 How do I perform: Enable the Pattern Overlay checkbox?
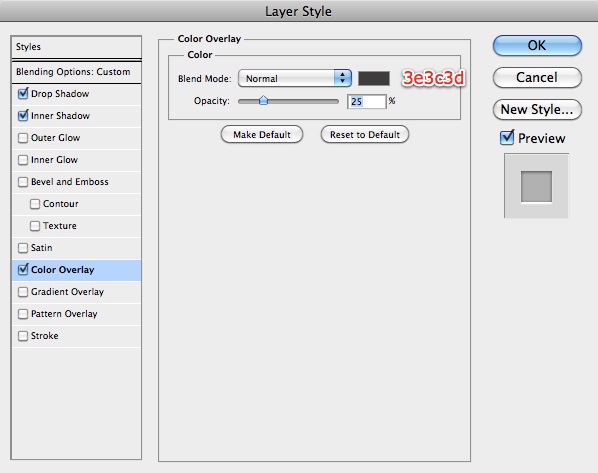pos(23,314)
